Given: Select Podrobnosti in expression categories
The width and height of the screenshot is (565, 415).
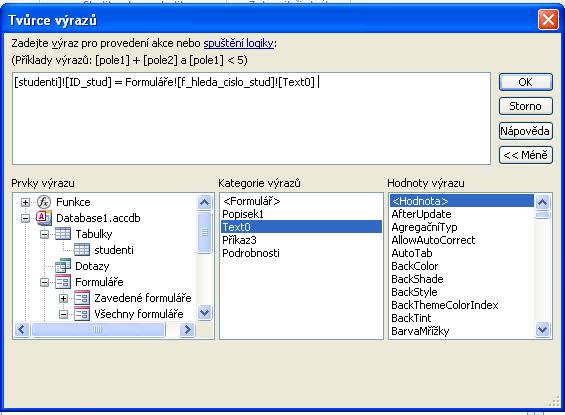Looking at the screenshot, I should click(x=251, y=253).
